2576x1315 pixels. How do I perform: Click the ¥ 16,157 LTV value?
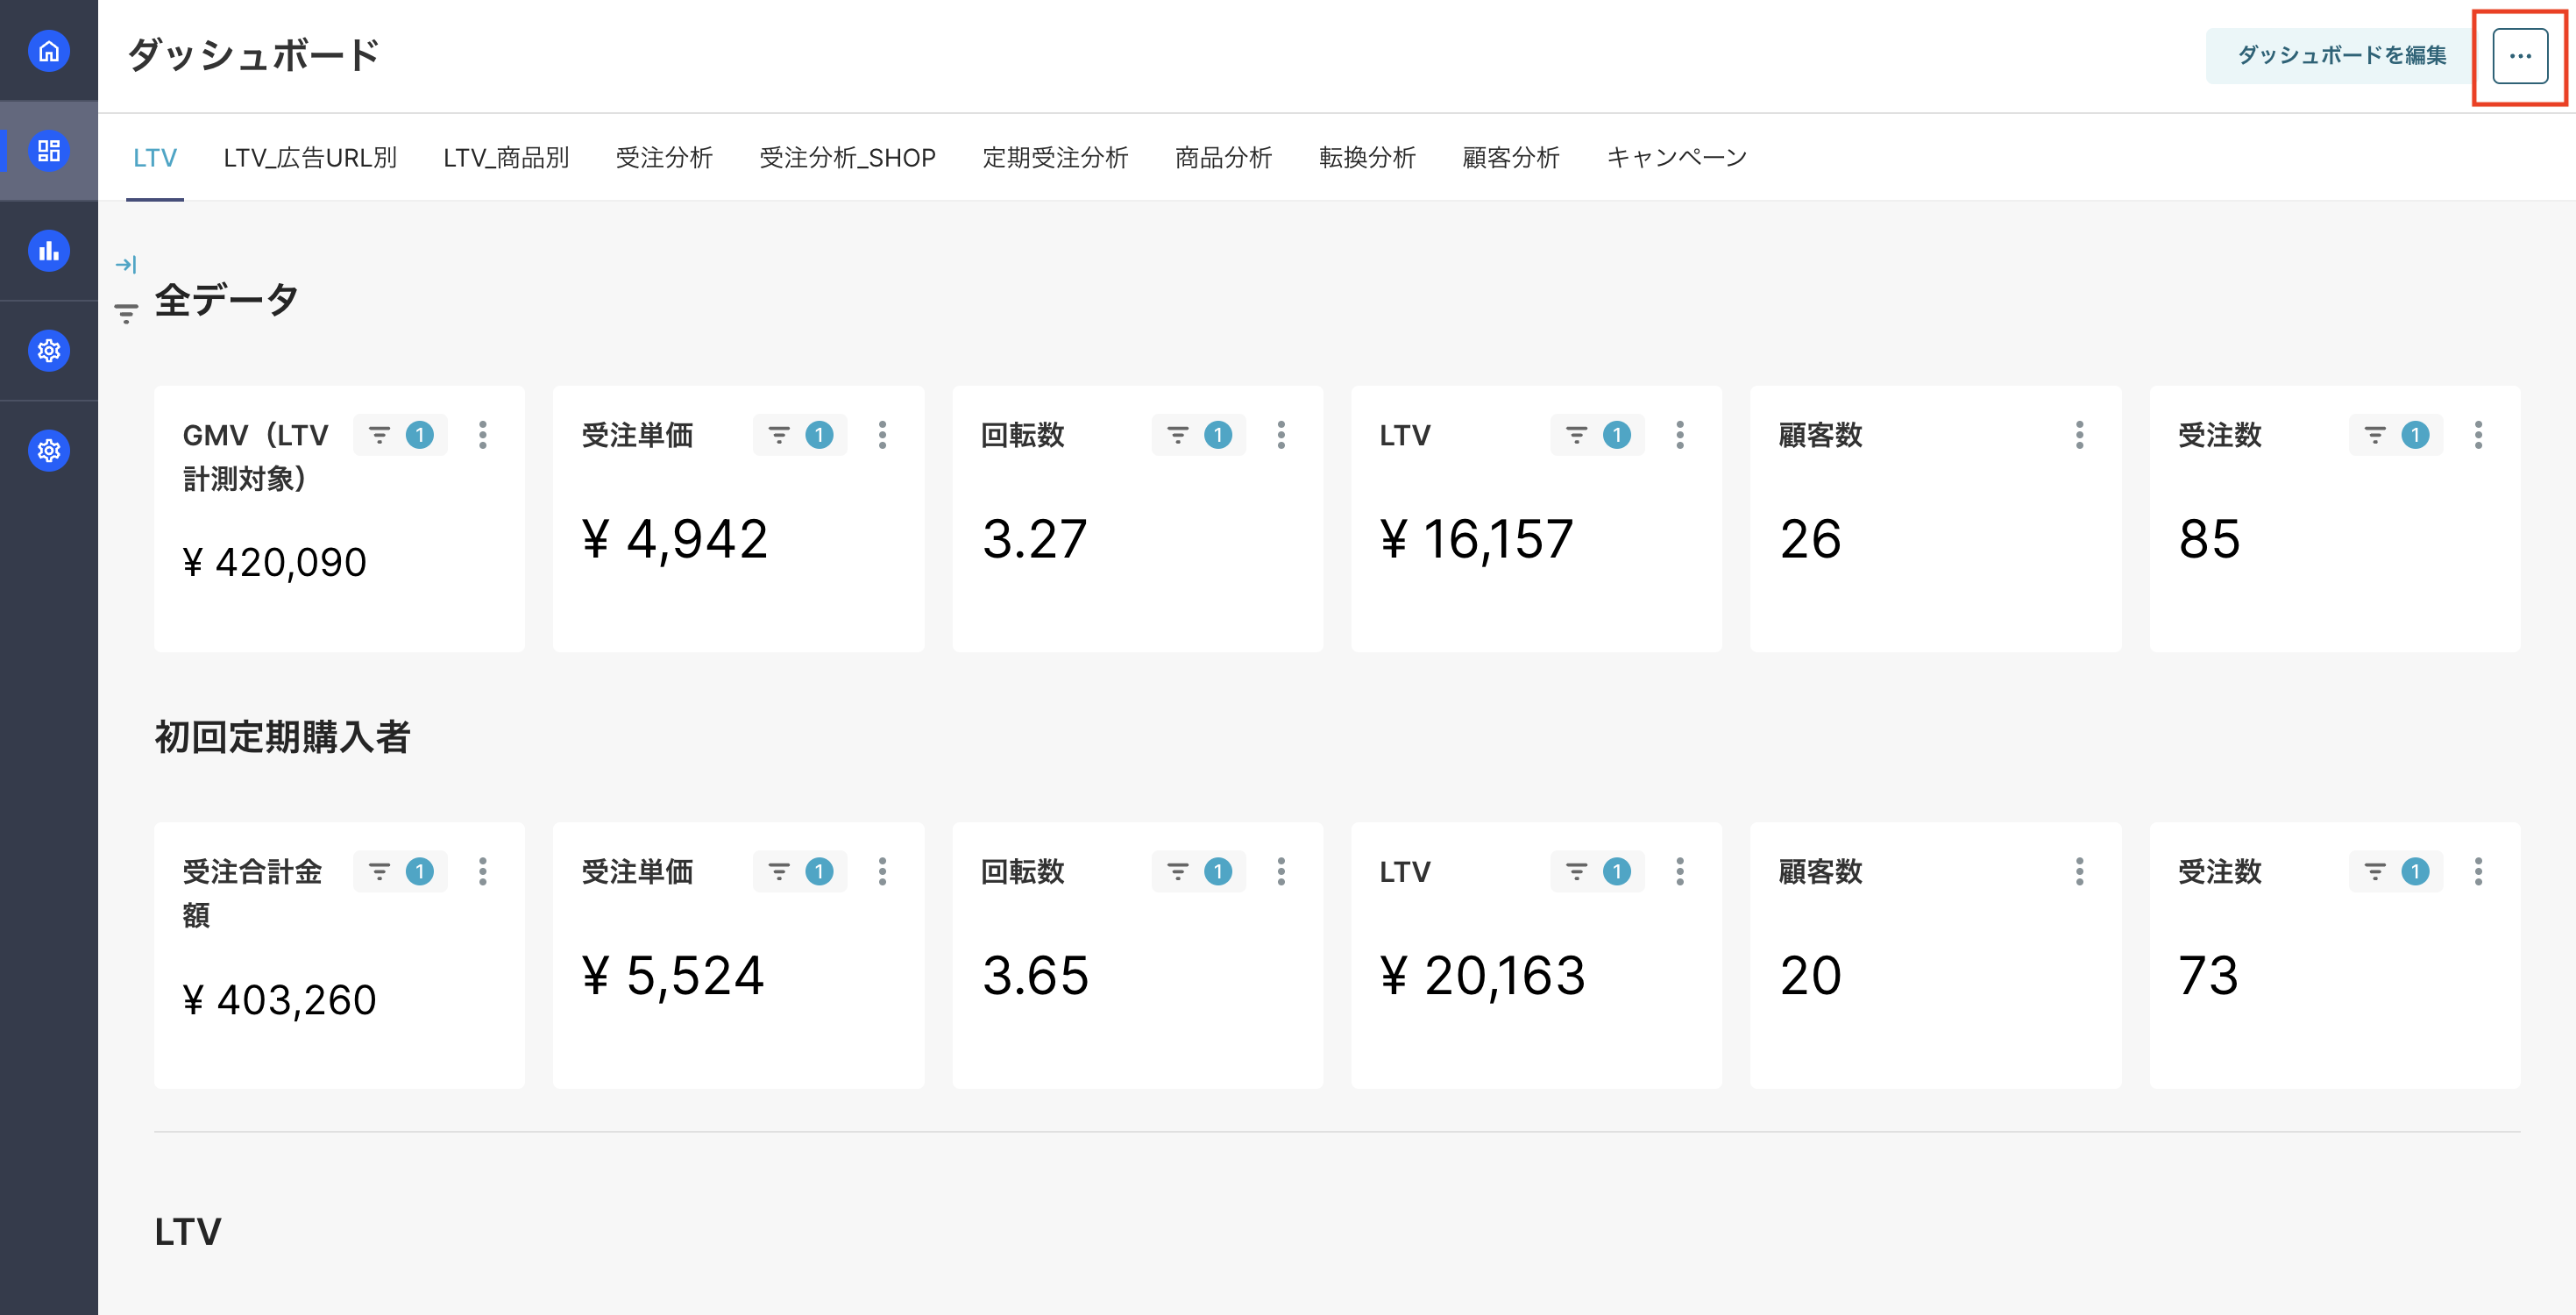[x=1477, y=540]
